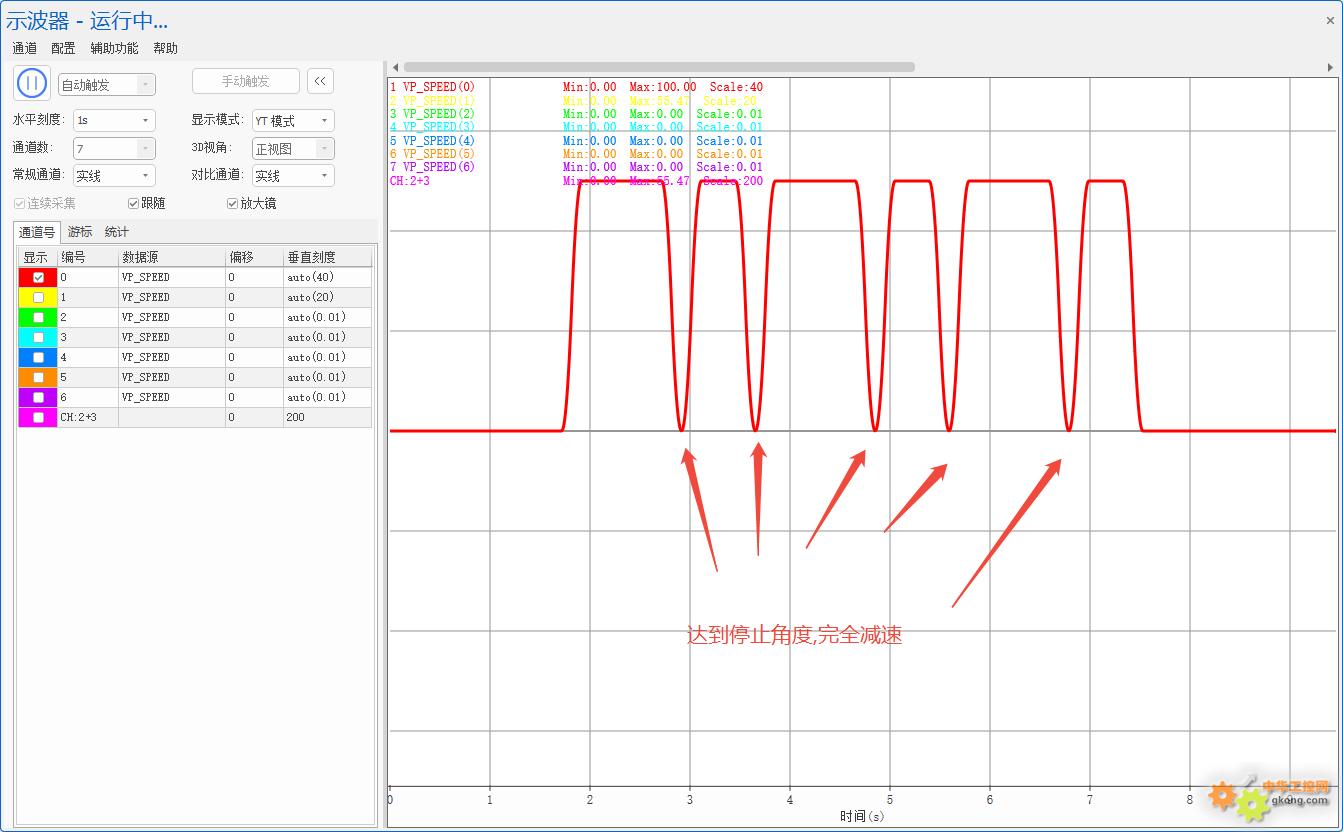Toggle the 跟随 checkbox
The height and width of the screenshot is (832, 1343).
pos(134,203)
